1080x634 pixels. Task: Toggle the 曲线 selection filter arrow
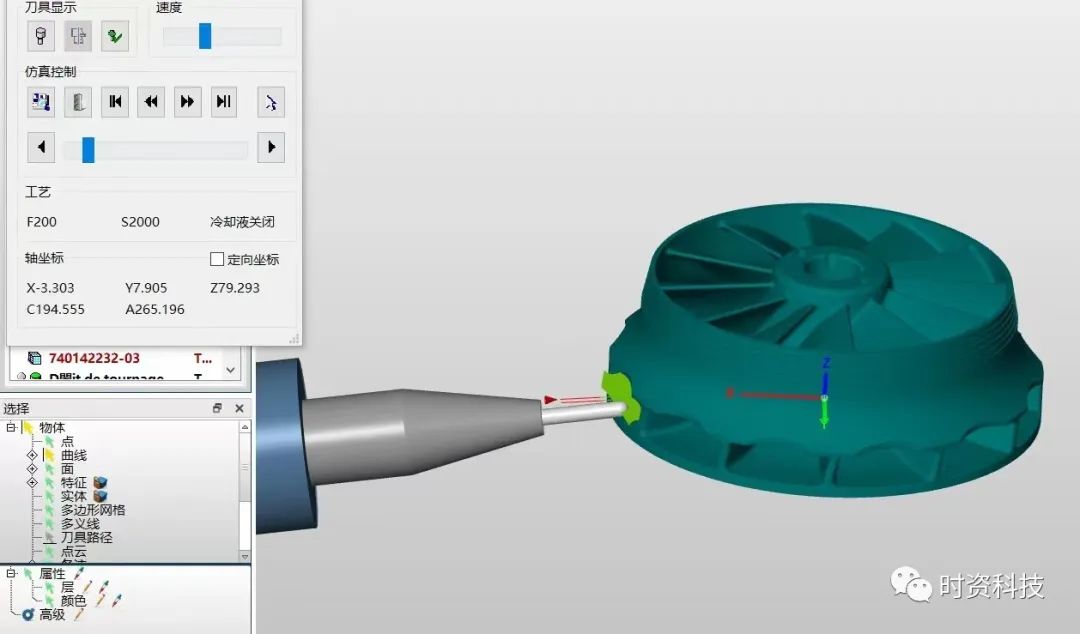[x=50, y=455]
